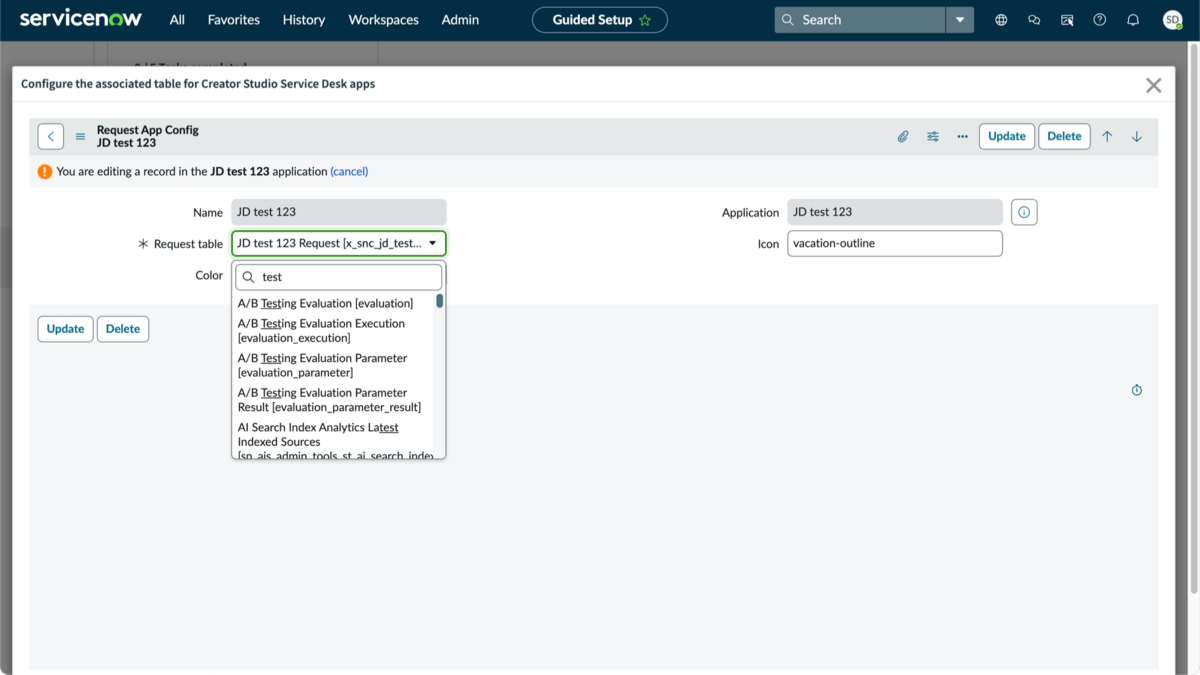Open the more options ellipsis icon
This screenshot has height=675, width=1200.
(962, 137)
